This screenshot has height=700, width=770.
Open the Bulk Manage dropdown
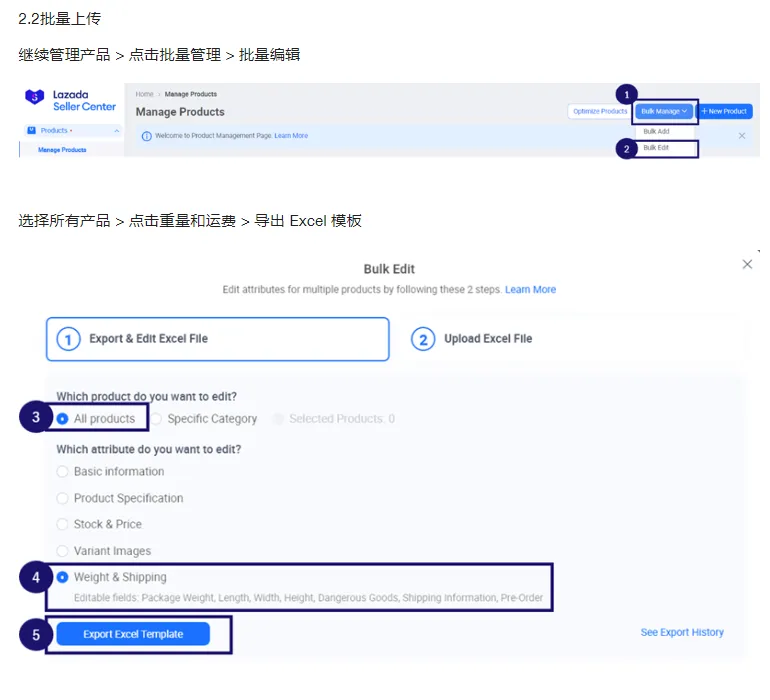(x=663, y=111)
